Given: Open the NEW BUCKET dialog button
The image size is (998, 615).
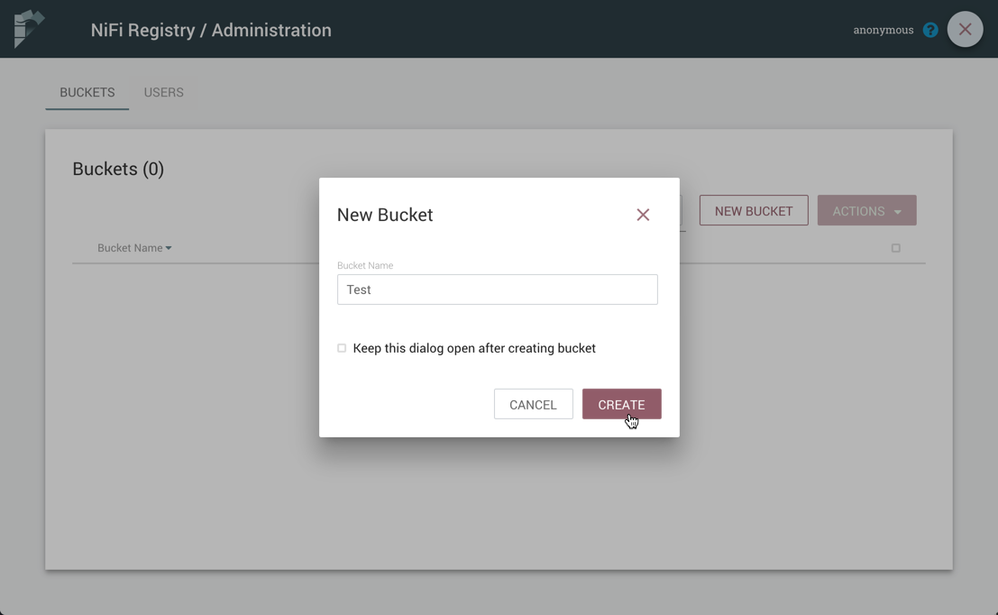Looking at the screenshot, I should [753, 210].
